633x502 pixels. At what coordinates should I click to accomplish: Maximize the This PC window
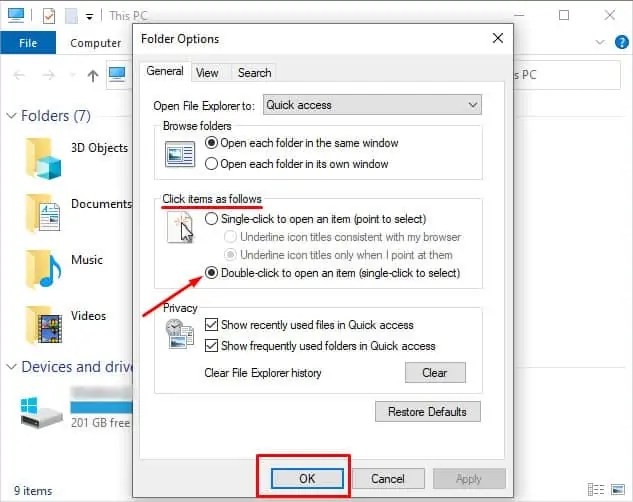(x=564, y=15)
